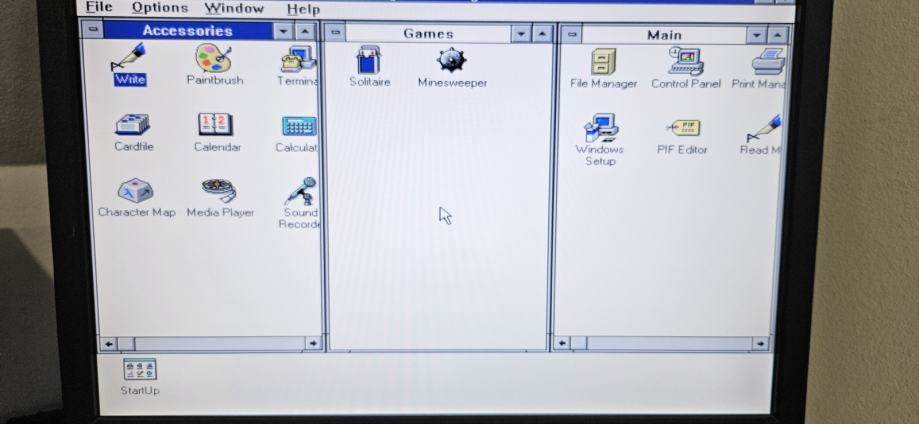
Task: Select the File Manager cabinet icon
Action: coord(603,61)
